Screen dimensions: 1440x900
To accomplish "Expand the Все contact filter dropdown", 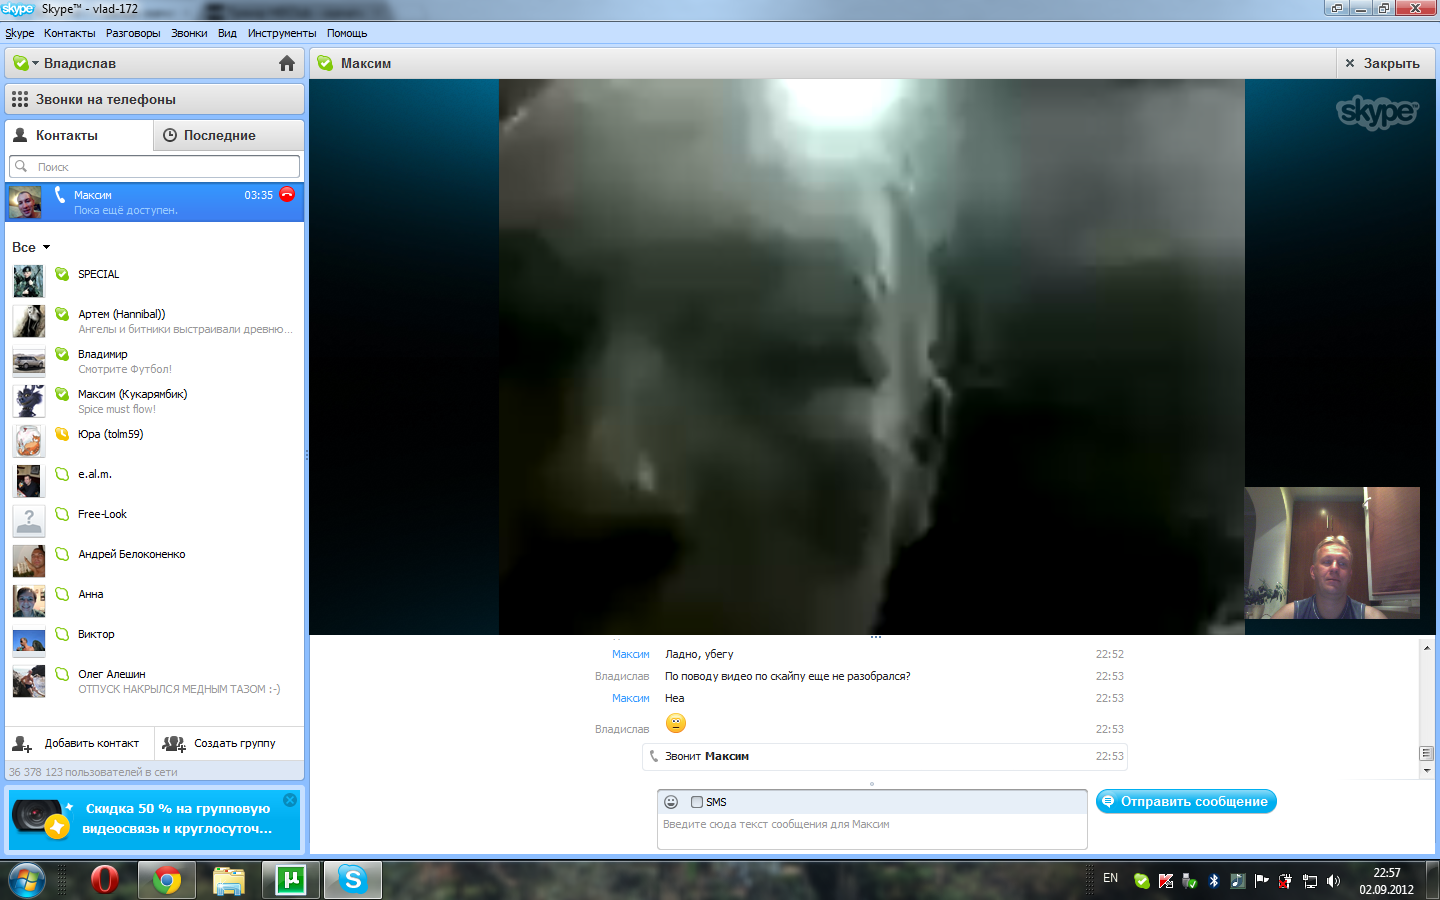I will tap(31, 247).
